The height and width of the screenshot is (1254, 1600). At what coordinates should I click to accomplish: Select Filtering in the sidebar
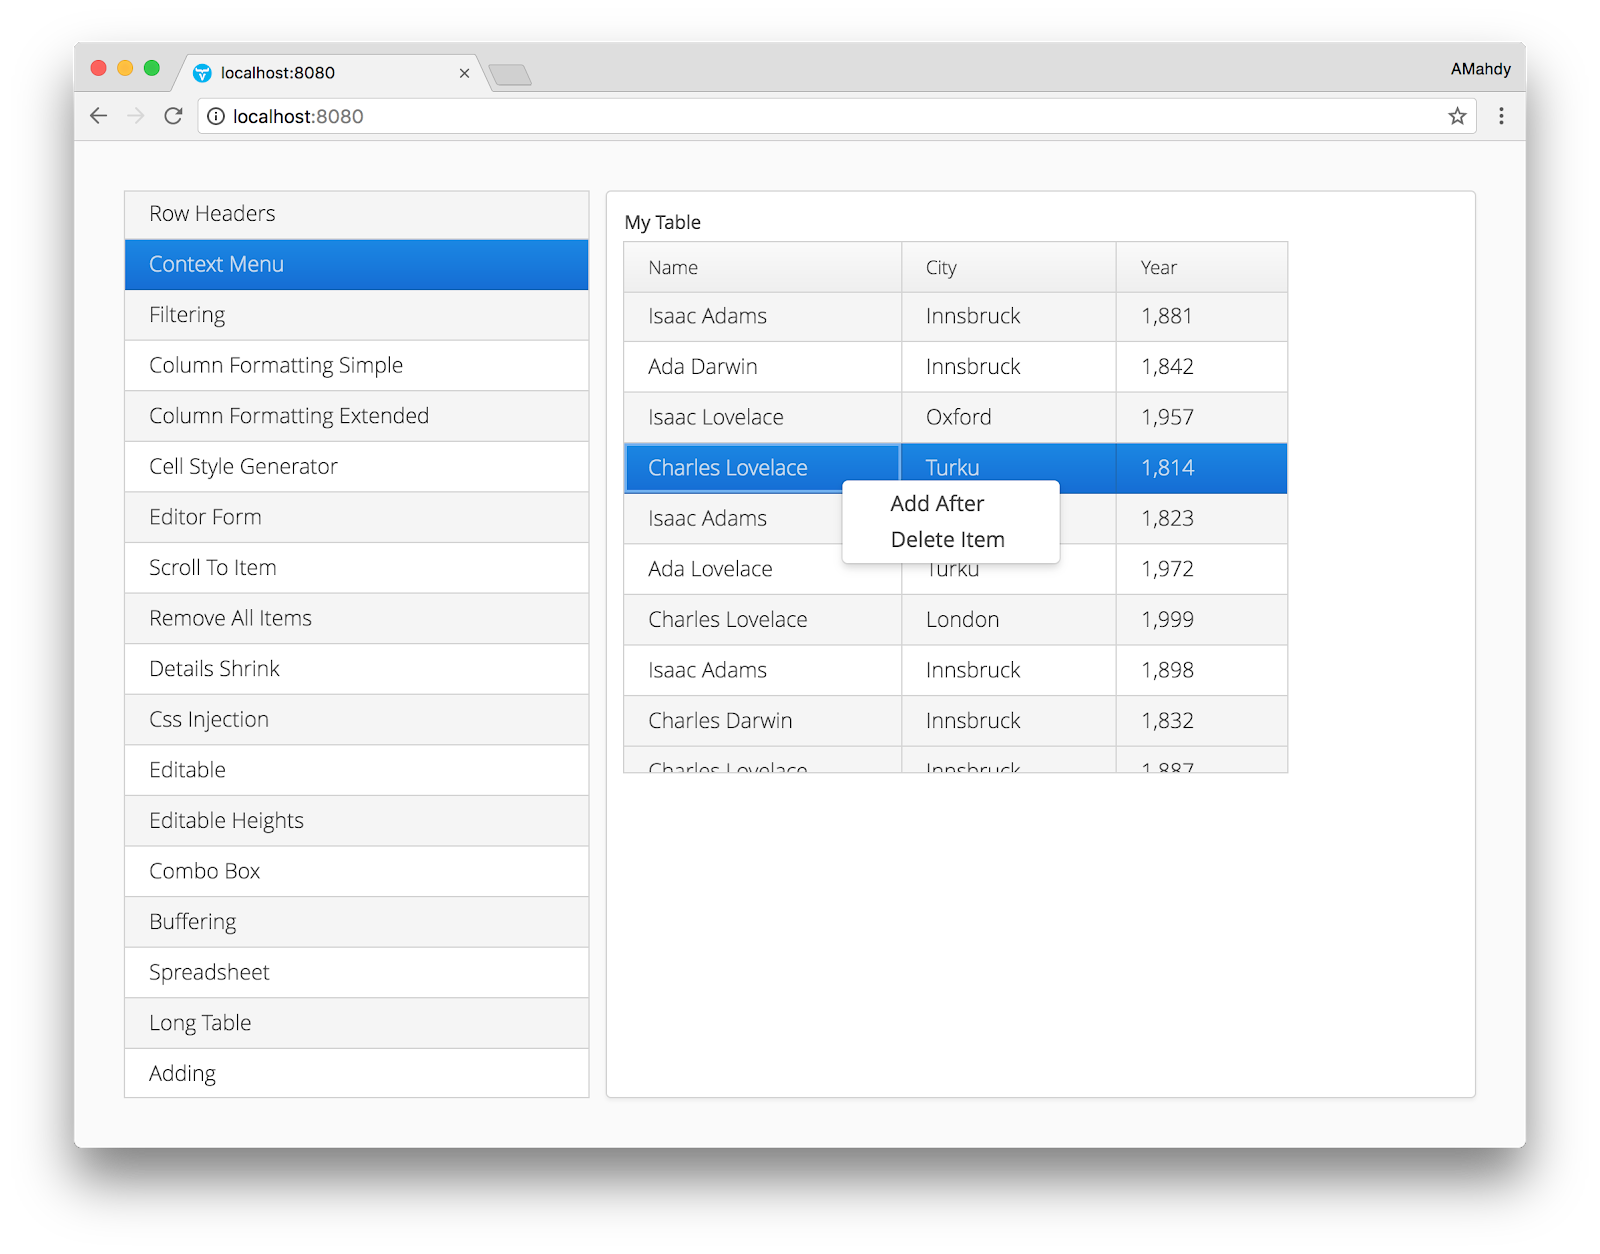pos(356,314)
